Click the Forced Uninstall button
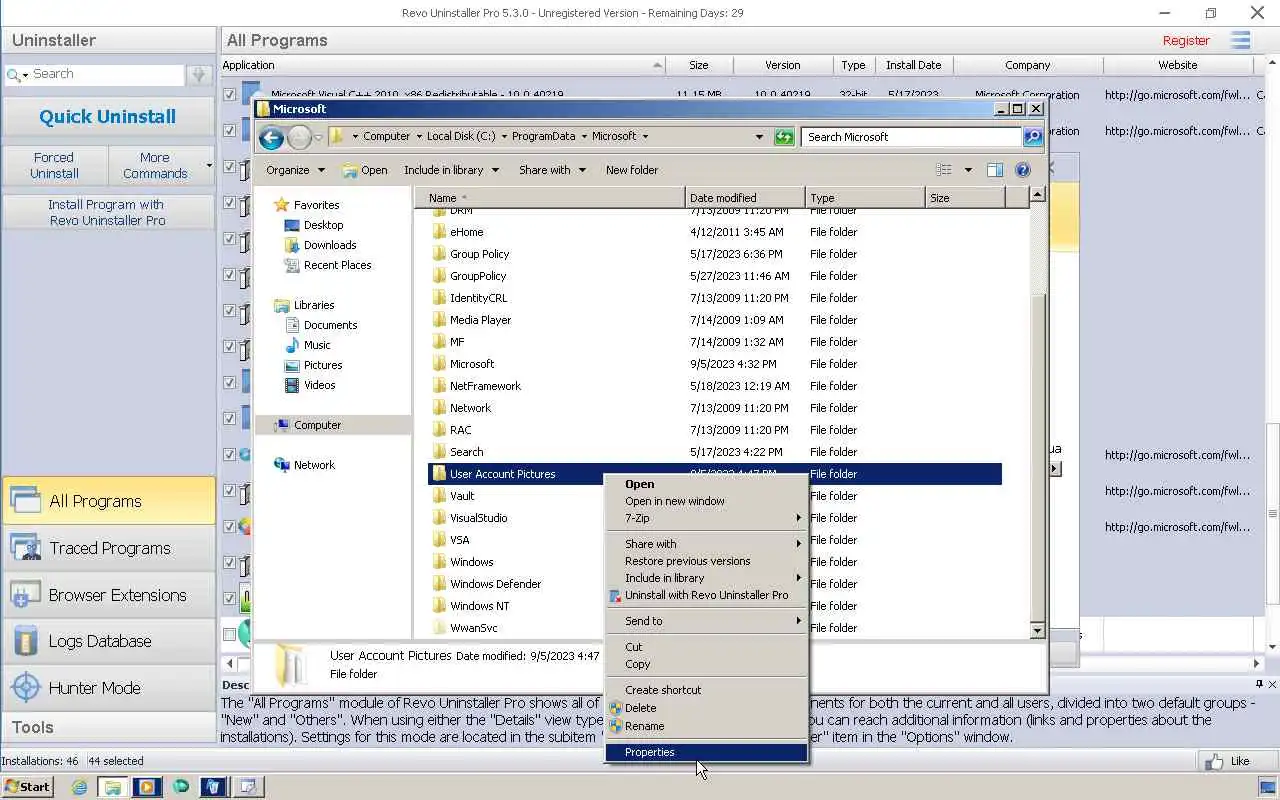 (x=54, y=166)
